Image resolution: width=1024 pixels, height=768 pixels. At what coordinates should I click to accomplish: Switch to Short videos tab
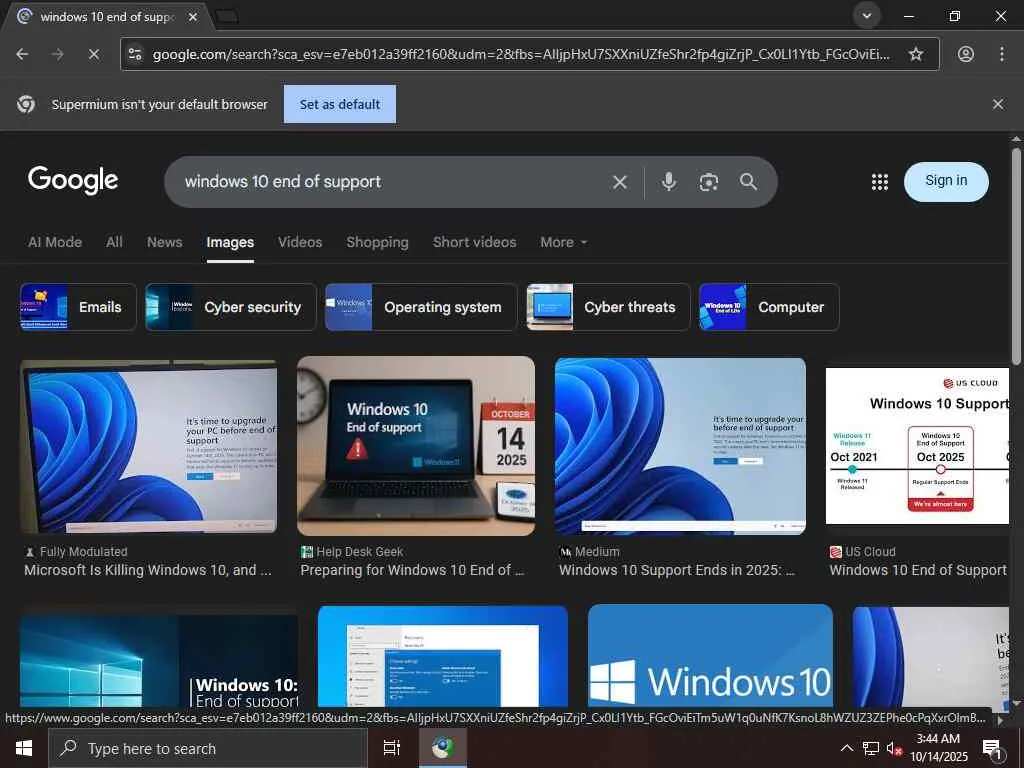474,242
